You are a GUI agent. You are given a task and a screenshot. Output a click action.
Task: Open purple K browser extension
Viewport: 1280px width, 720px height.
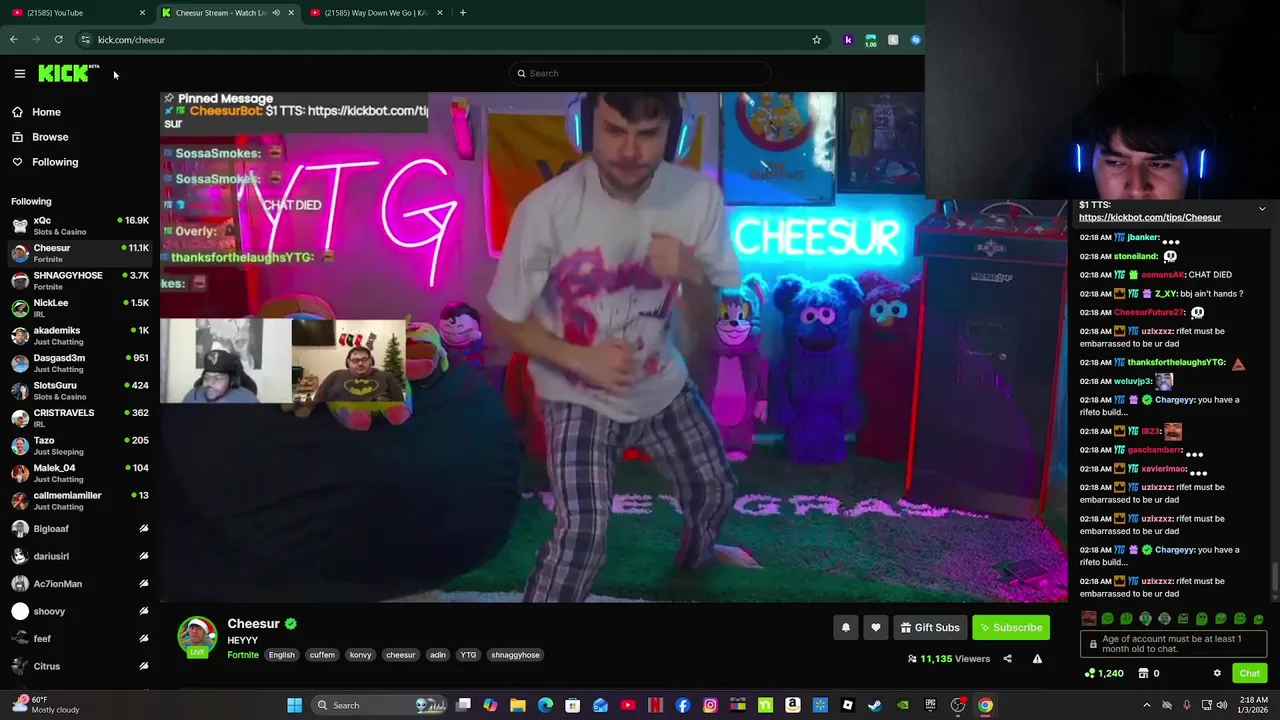tap(848, 40)
